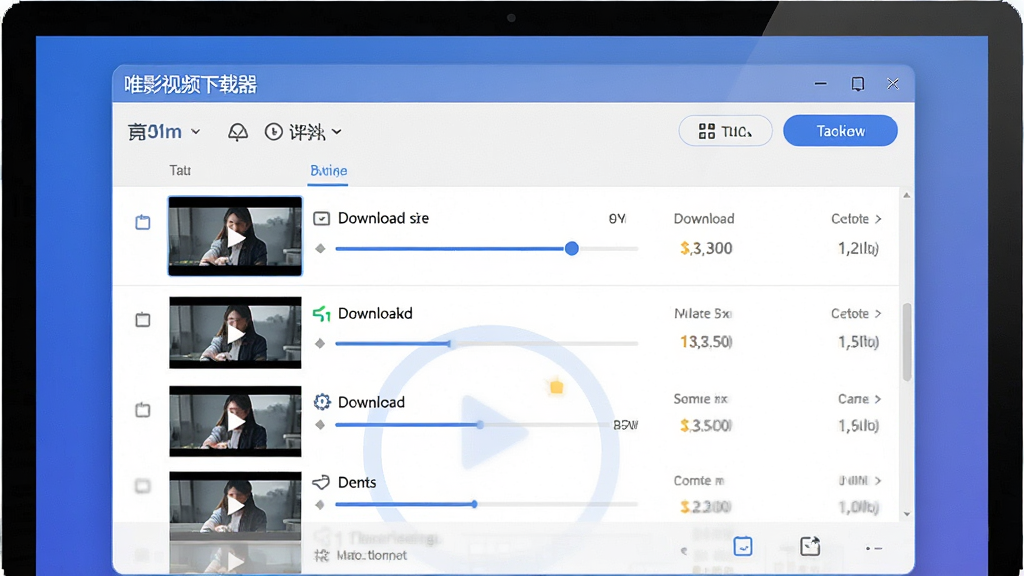Expand the chevron in Dents row
This screenshot has width=1024, height=576.
click(878, 481)
